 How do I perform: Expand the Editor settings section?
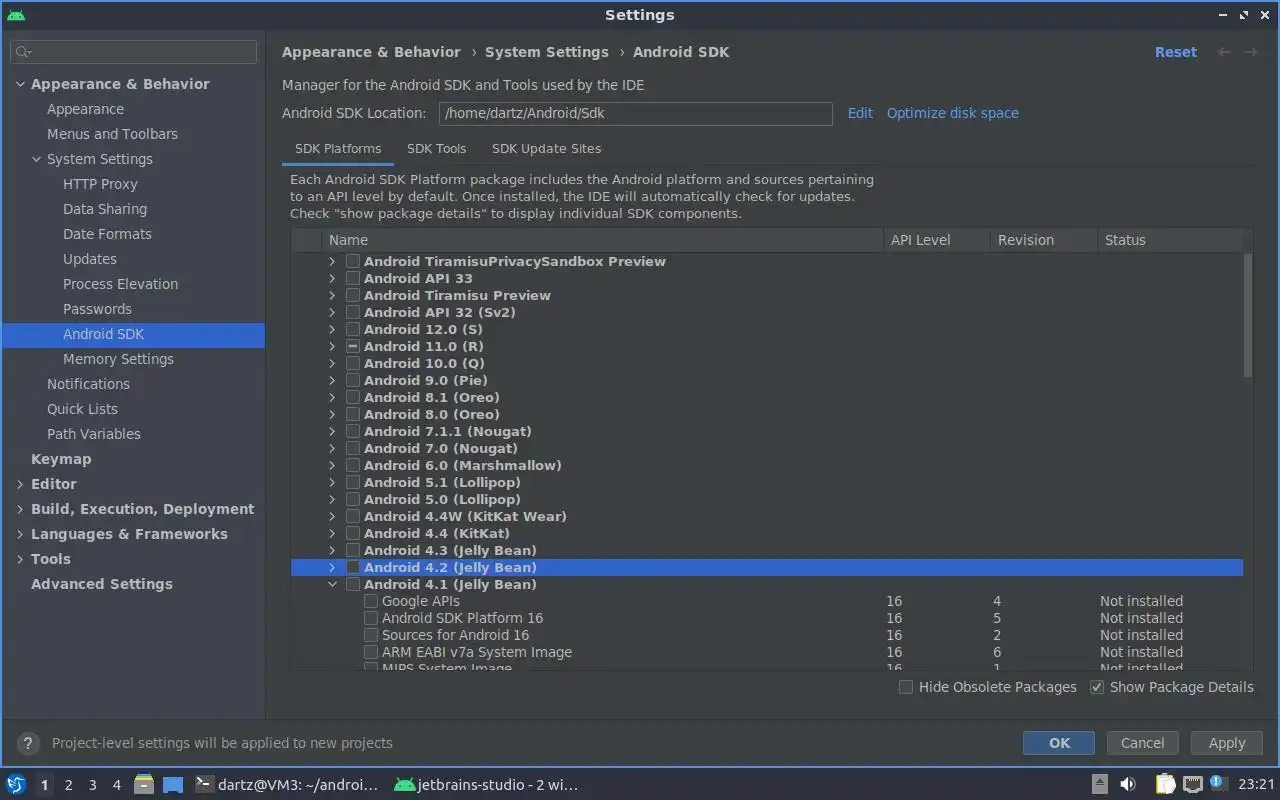tap(20, 484)
